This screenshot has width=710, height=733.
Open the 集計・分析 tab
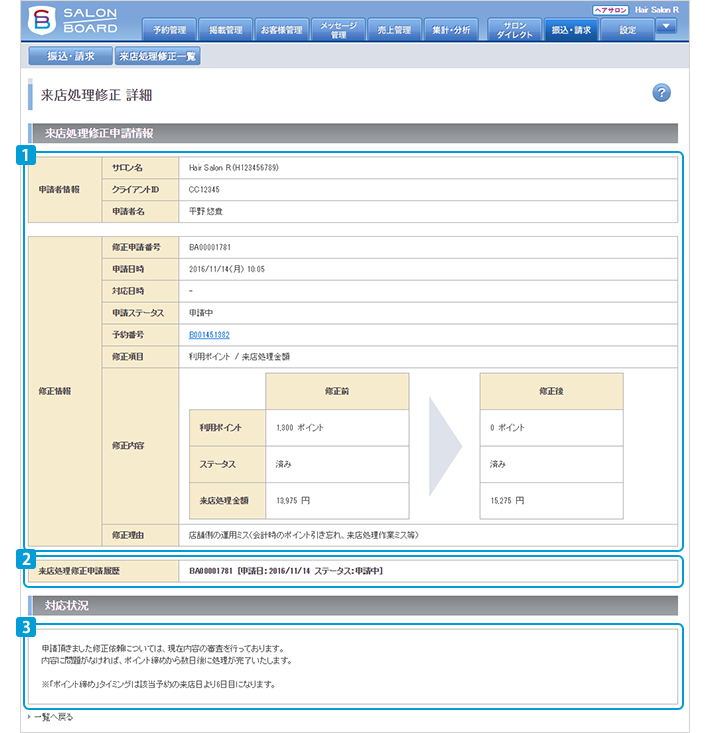[x=451, y=30]
